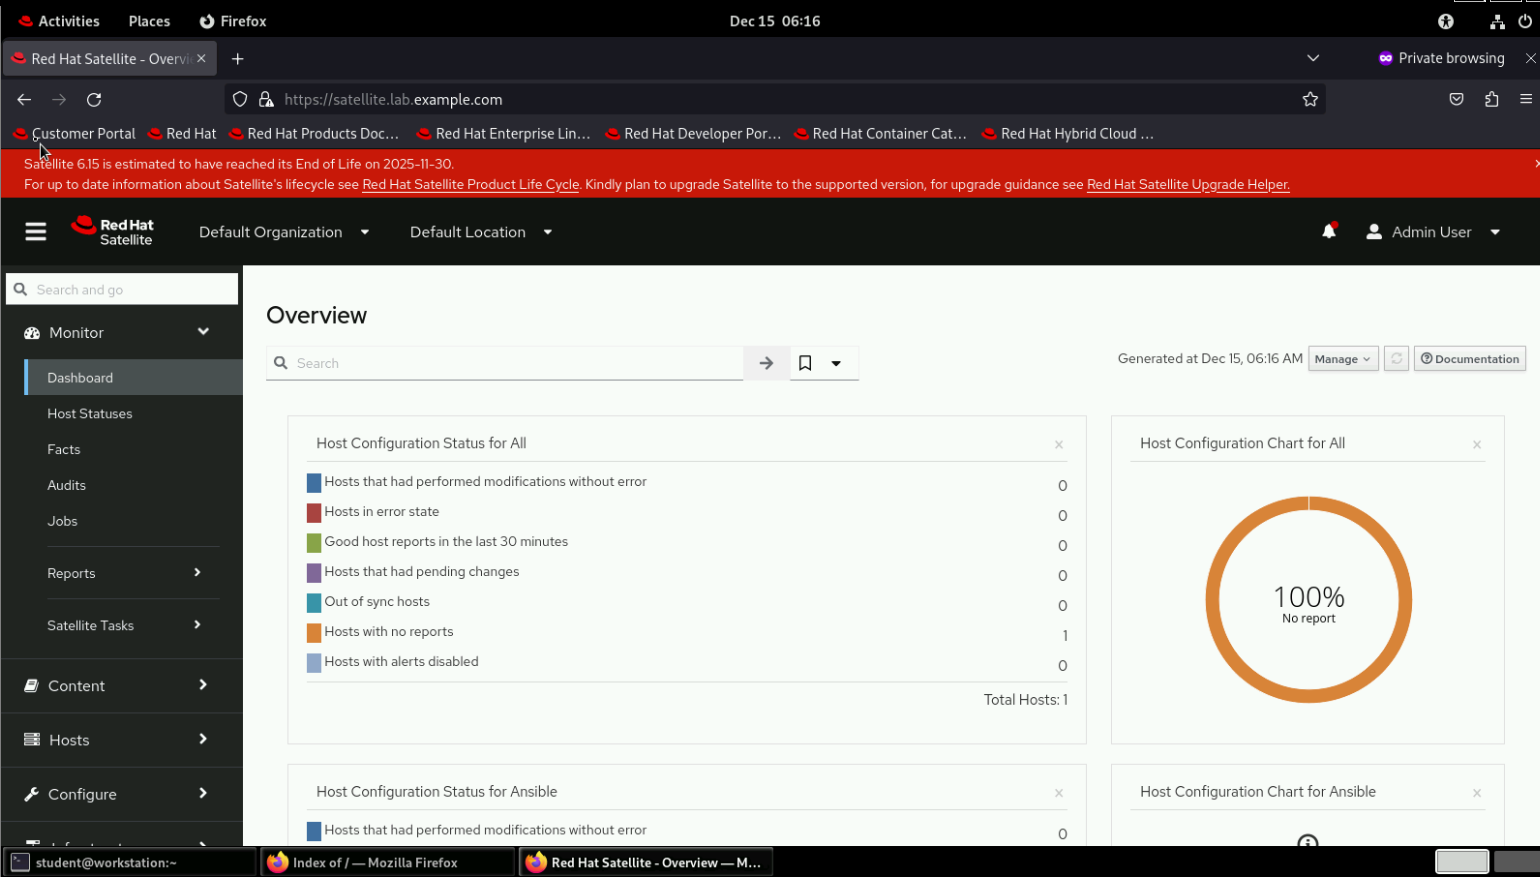Image resolution: width=1540 pixels, height=877 pixels.
Task: Open the Manage dropdown
Action: click(x=1343, y=359)
